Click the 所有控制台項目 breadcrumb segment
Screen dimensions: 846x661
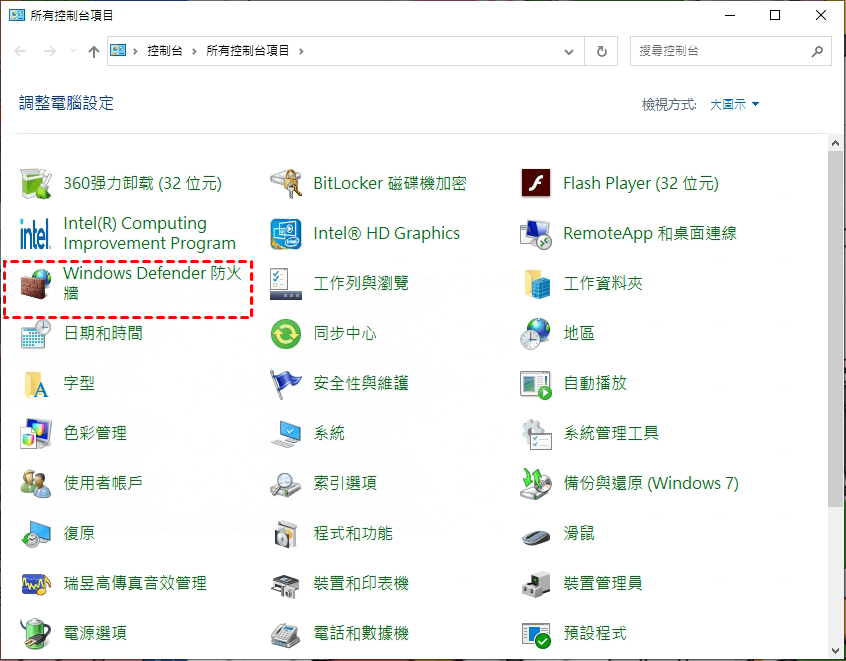click(x=248, y=51)
